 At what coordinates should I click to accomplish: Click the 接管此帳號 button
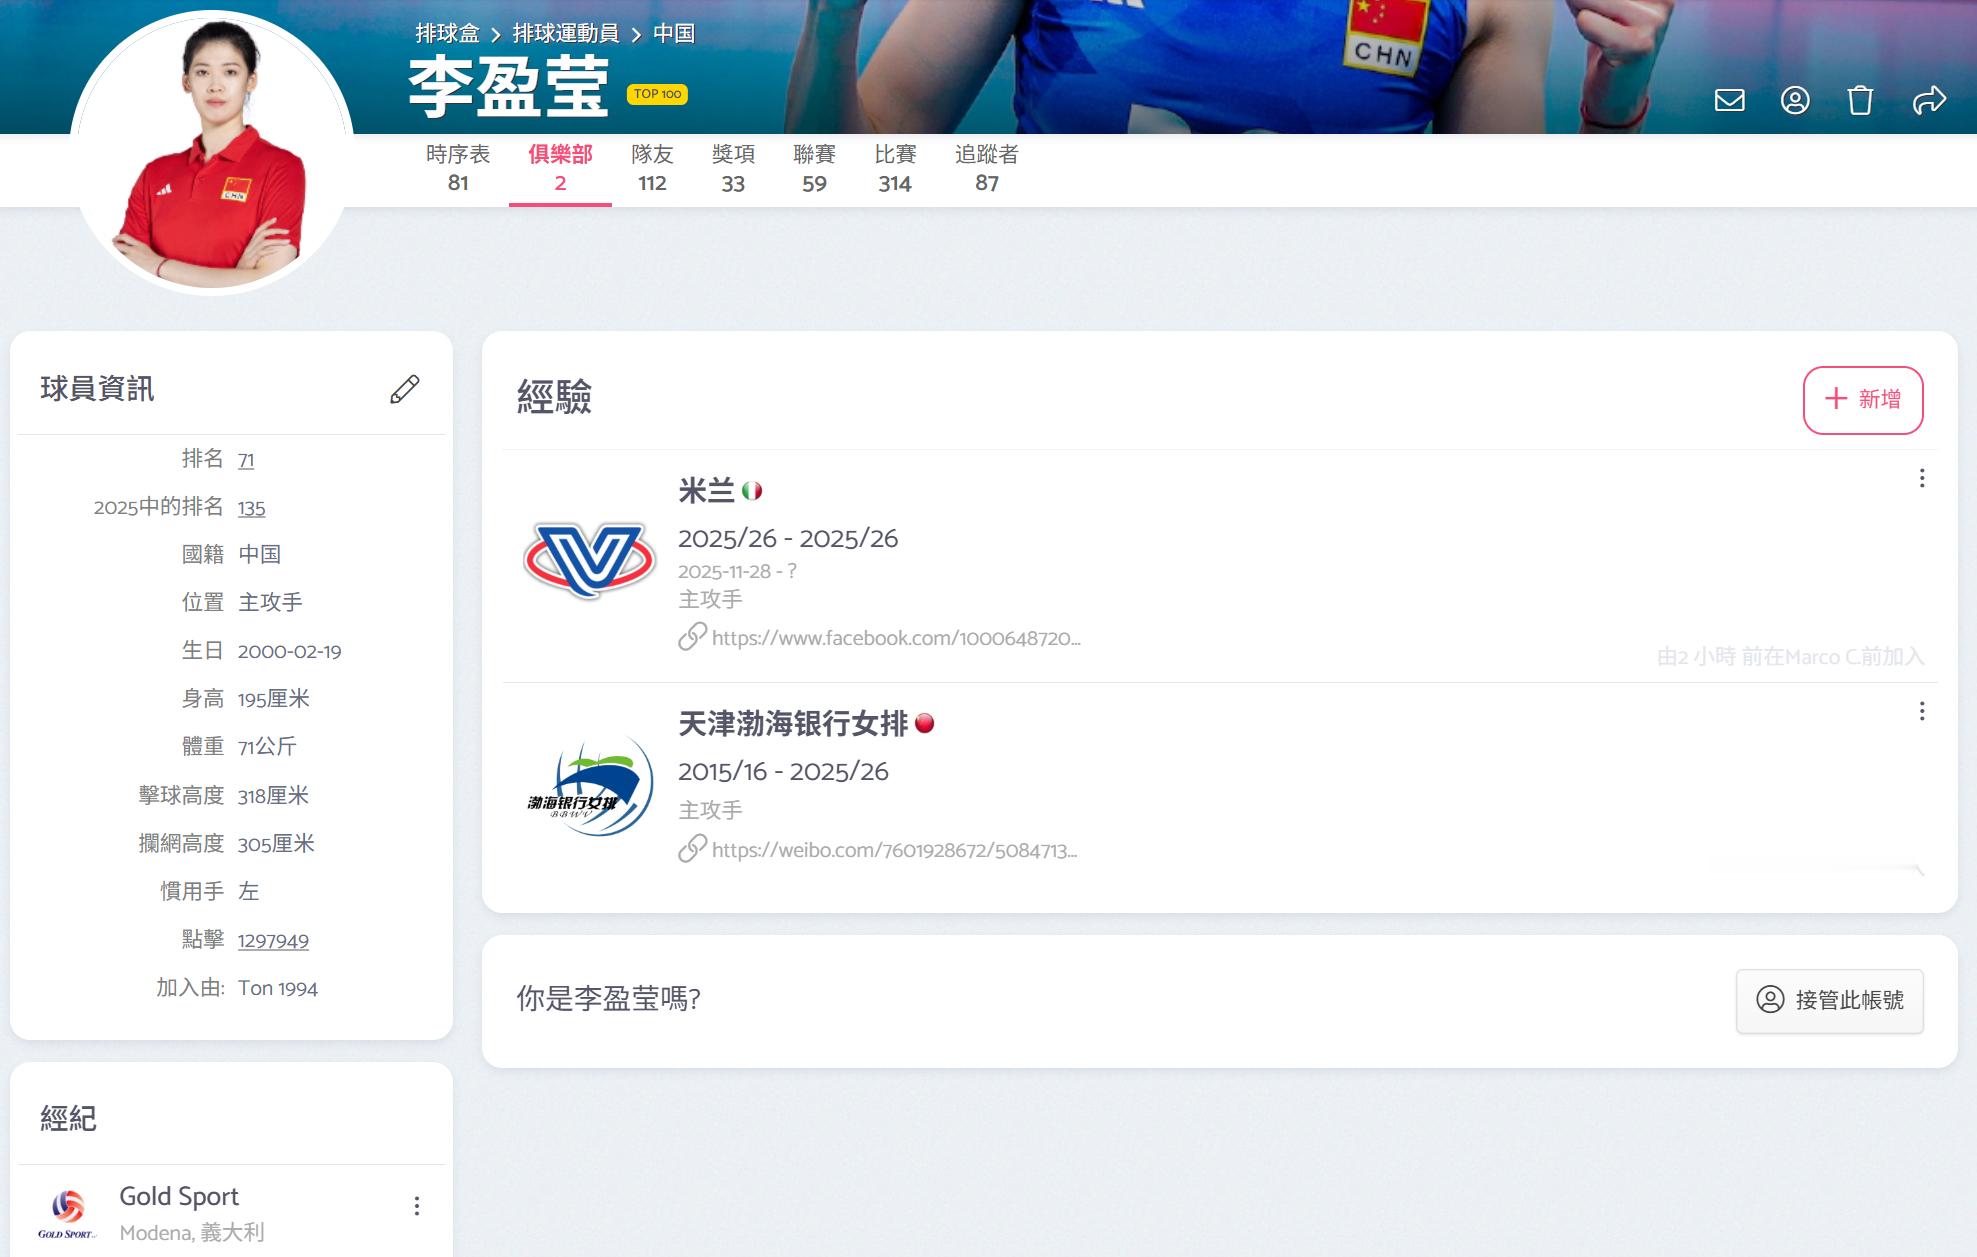point(1829,1001)
